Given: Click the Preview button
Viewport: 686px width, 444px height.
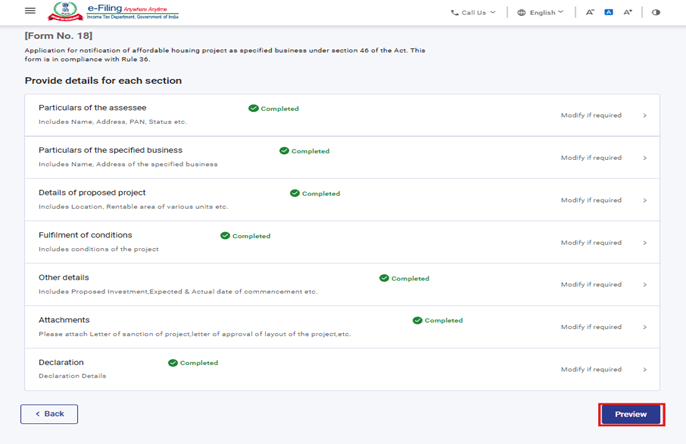Looking at the screenshot, I should click(x=631, y=414).
